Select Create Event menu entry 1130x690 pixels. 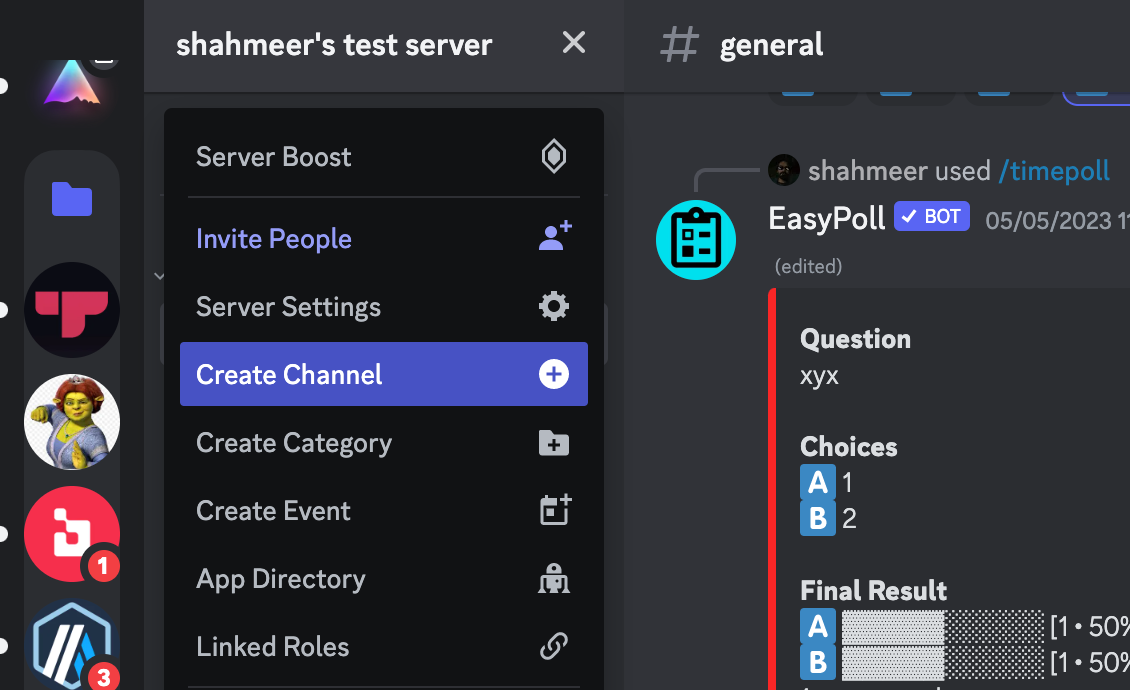tap(383, 510)
